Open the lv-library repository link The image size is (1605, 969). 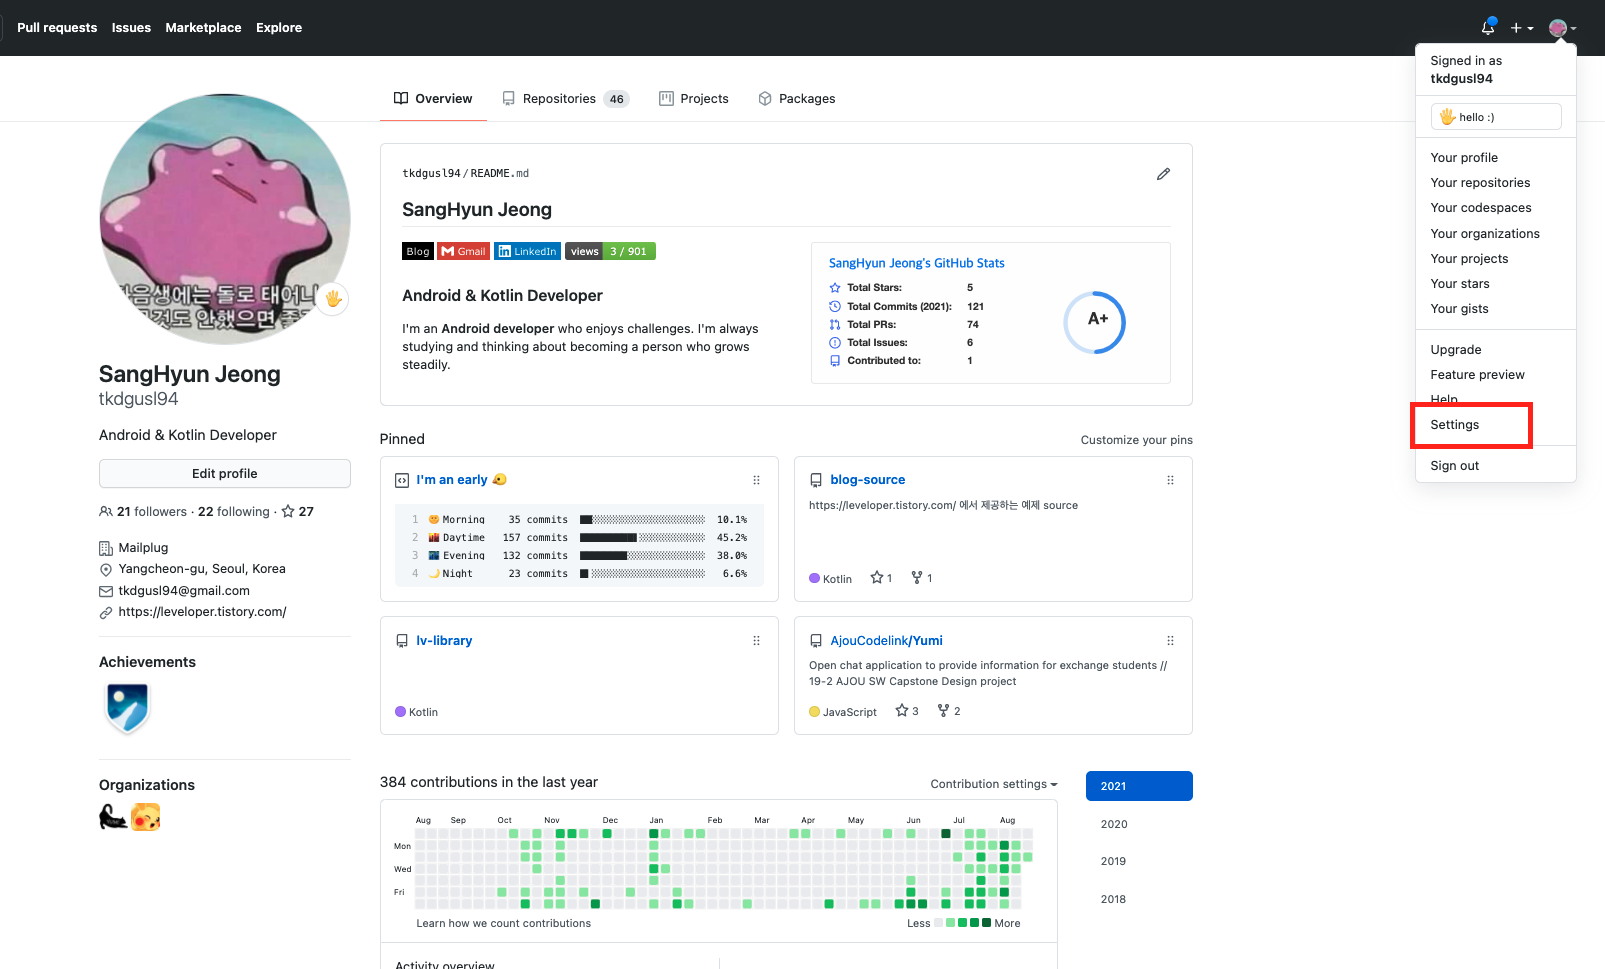click(444, 641)
